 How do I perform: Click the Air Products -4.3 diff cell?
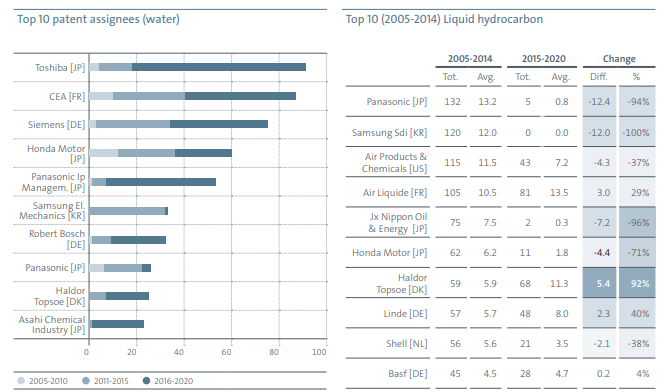pyautogui.click(x=599, y=162)
